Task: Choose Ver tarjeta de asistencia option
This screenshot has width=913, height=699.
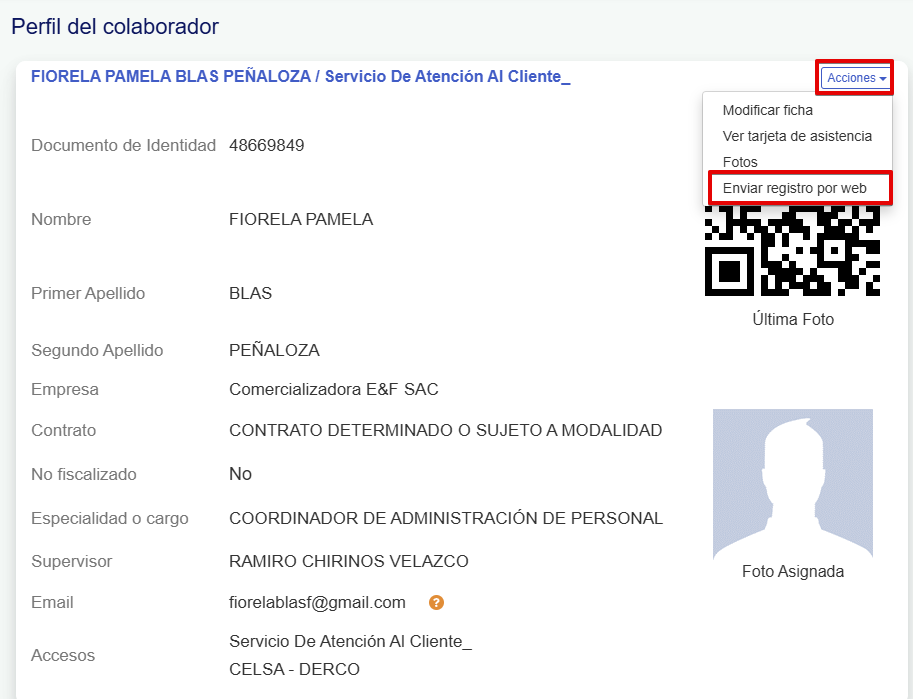Action: (x=797, y=136)
